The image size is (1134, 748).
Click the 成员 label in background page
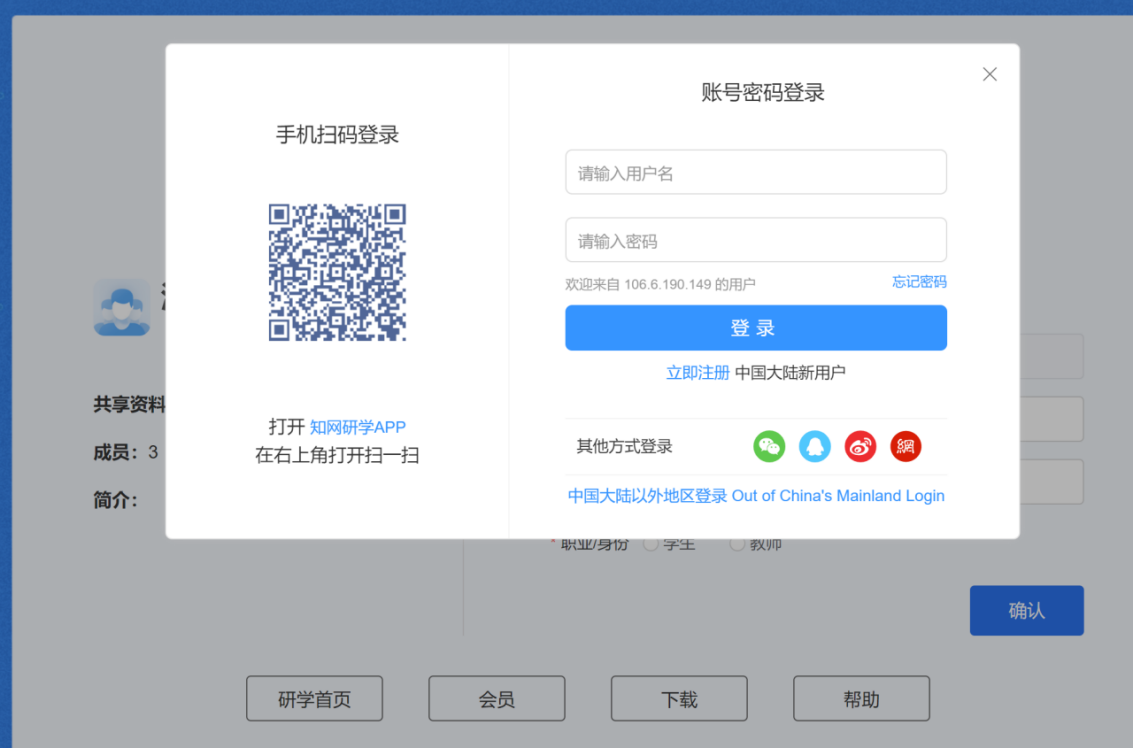point(116,453)
